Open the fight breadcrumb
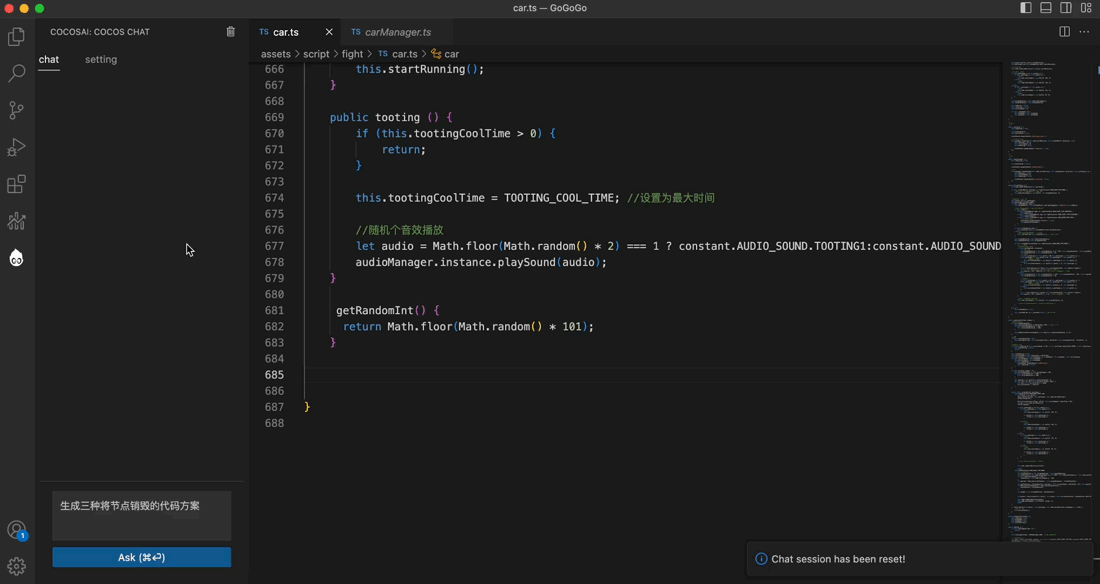Screen dimensions: 1100x584 pyautogui.click(x=352, y=54)
